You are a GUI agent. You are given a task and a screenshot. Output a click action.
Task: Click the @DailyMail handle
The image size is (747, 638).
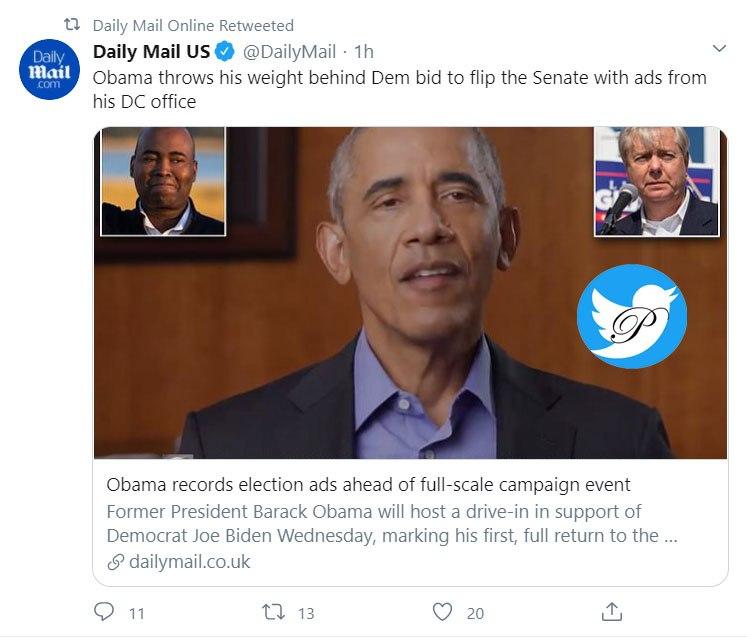coord(287,52)
